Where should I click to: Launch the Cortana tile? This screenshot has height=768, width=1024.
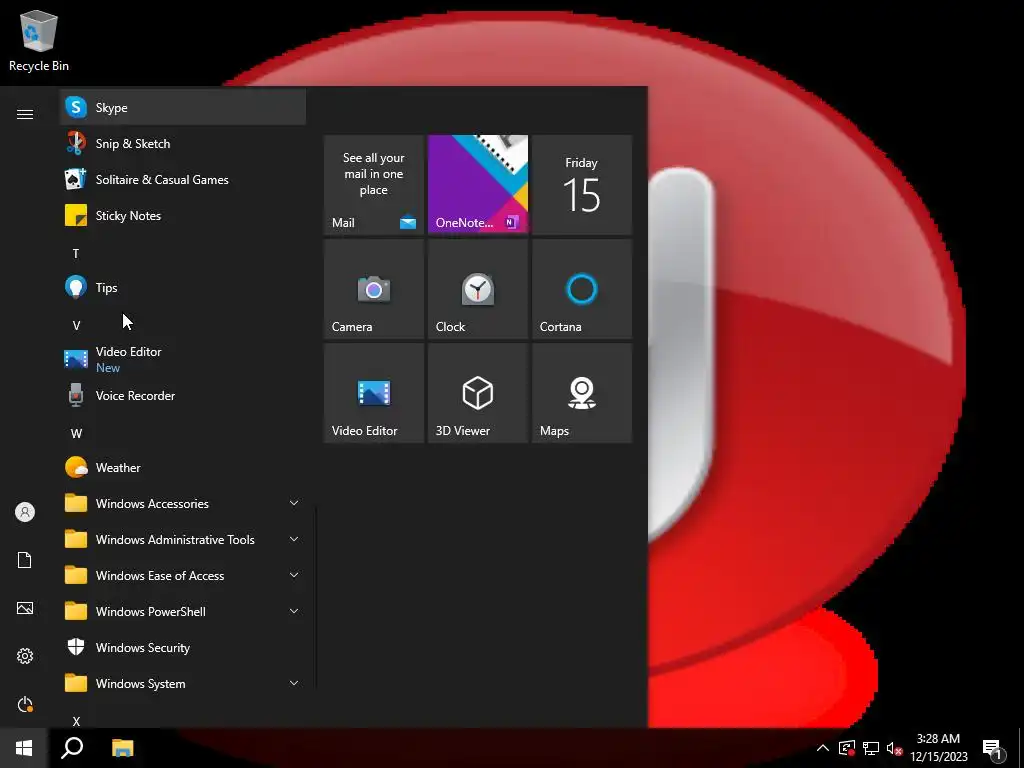581,289
